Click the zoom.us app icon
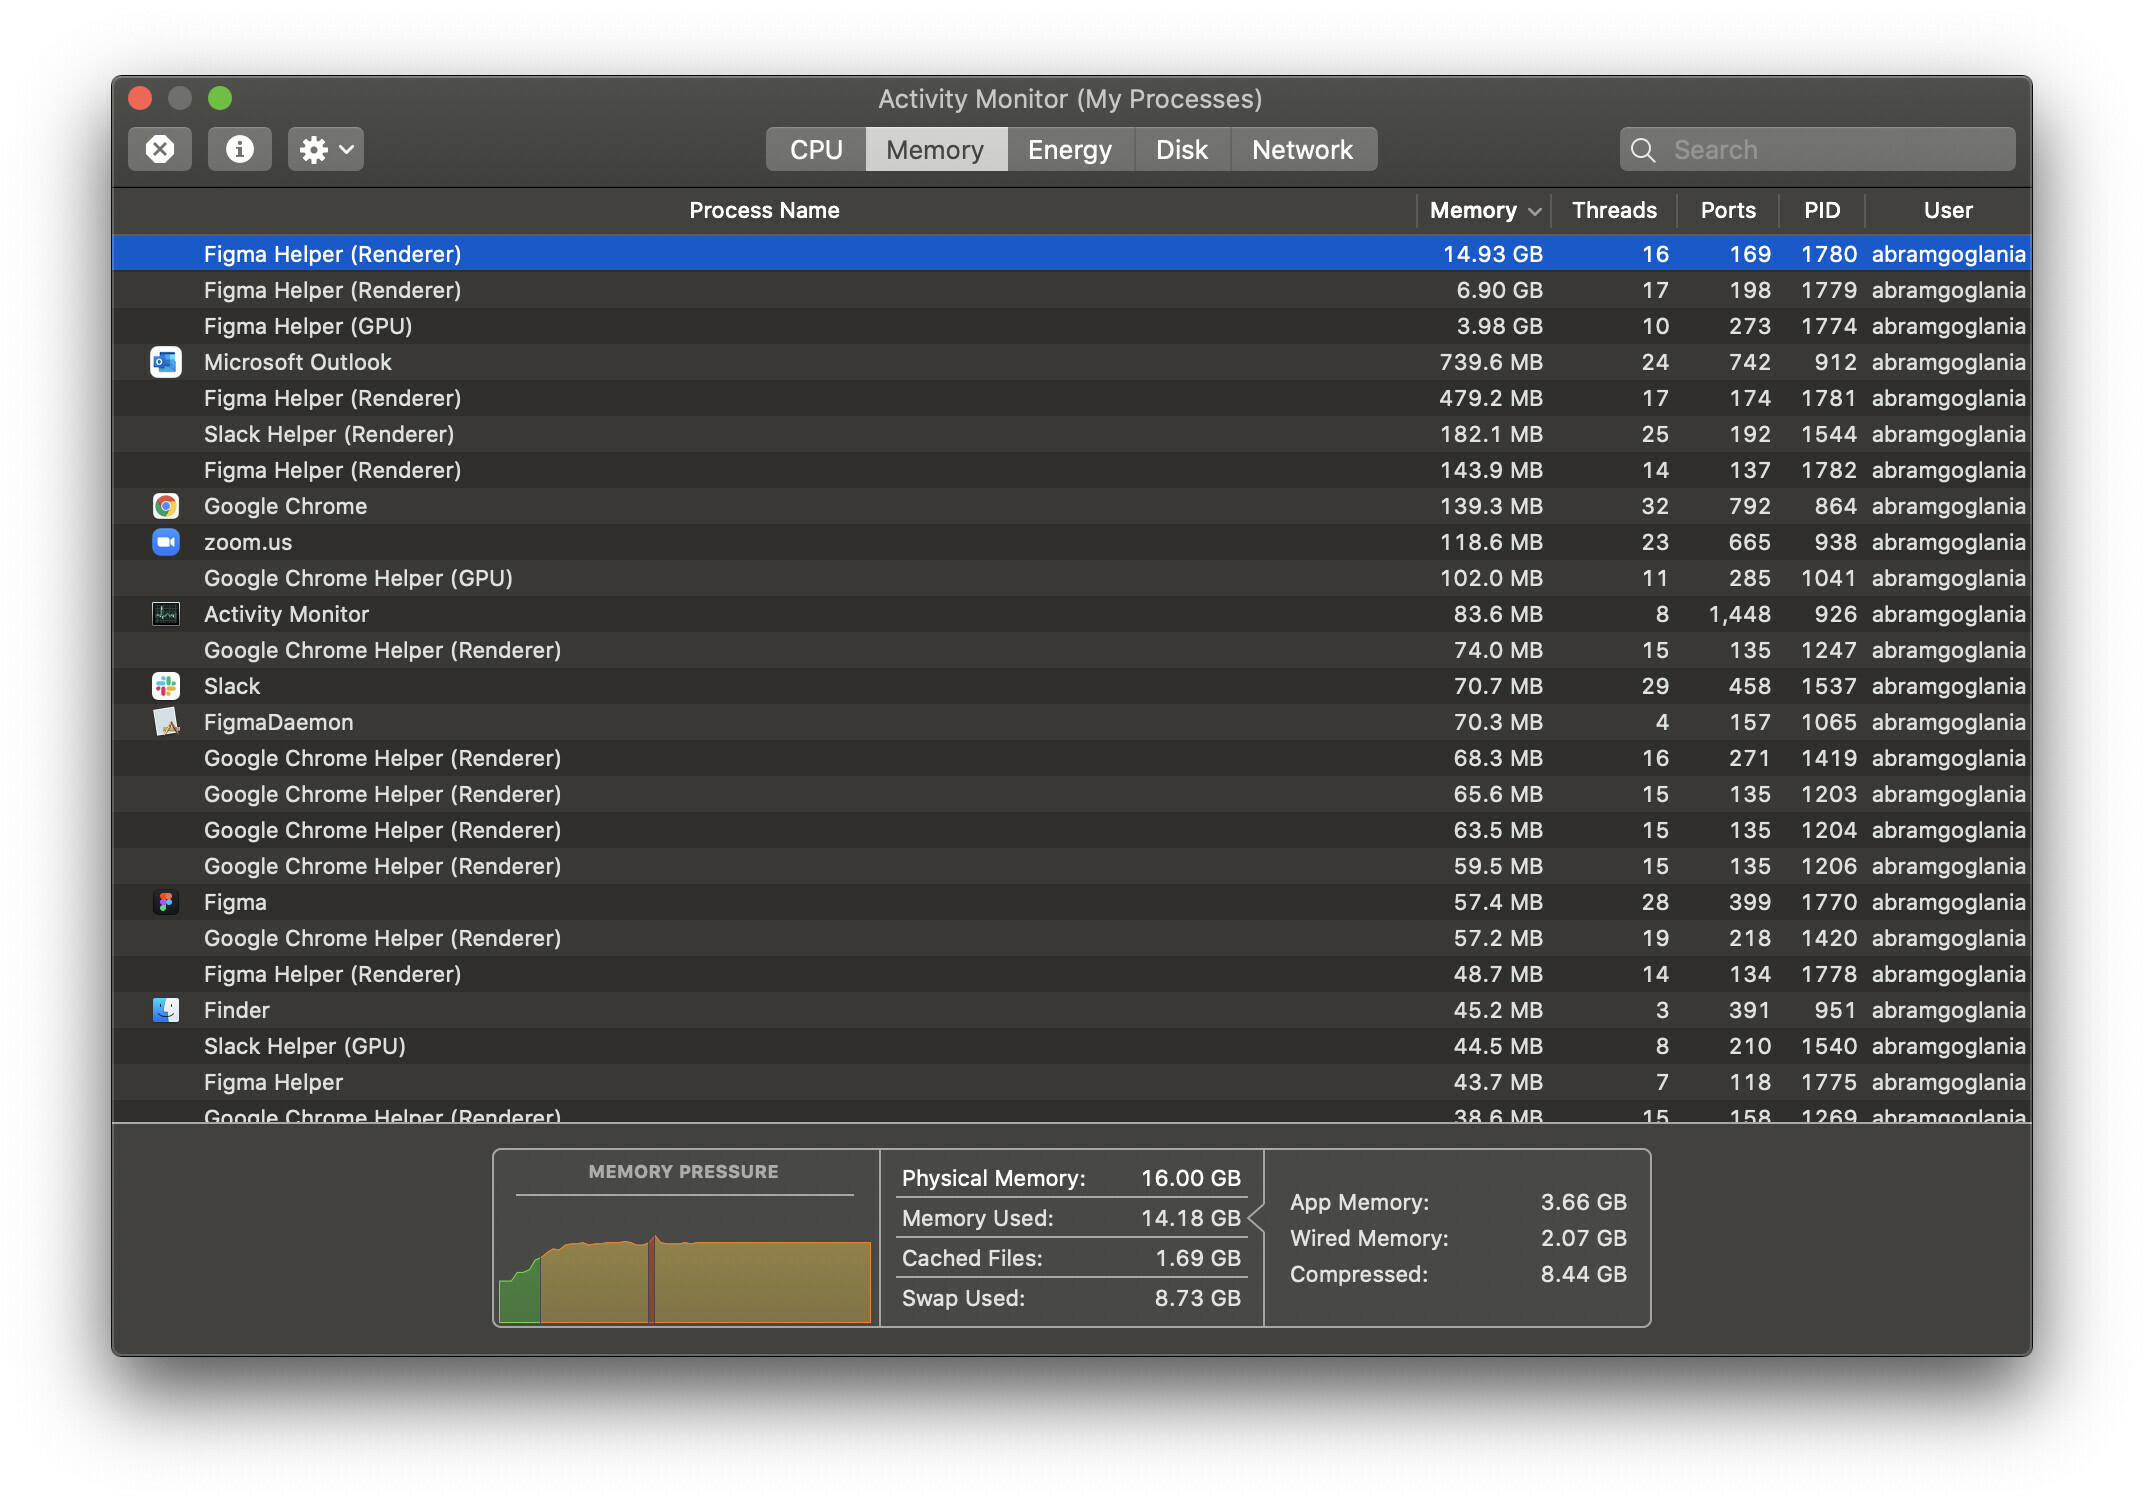Viewport: 2144px width, 1504px height. pyautogui.click(x=165, y=542)
